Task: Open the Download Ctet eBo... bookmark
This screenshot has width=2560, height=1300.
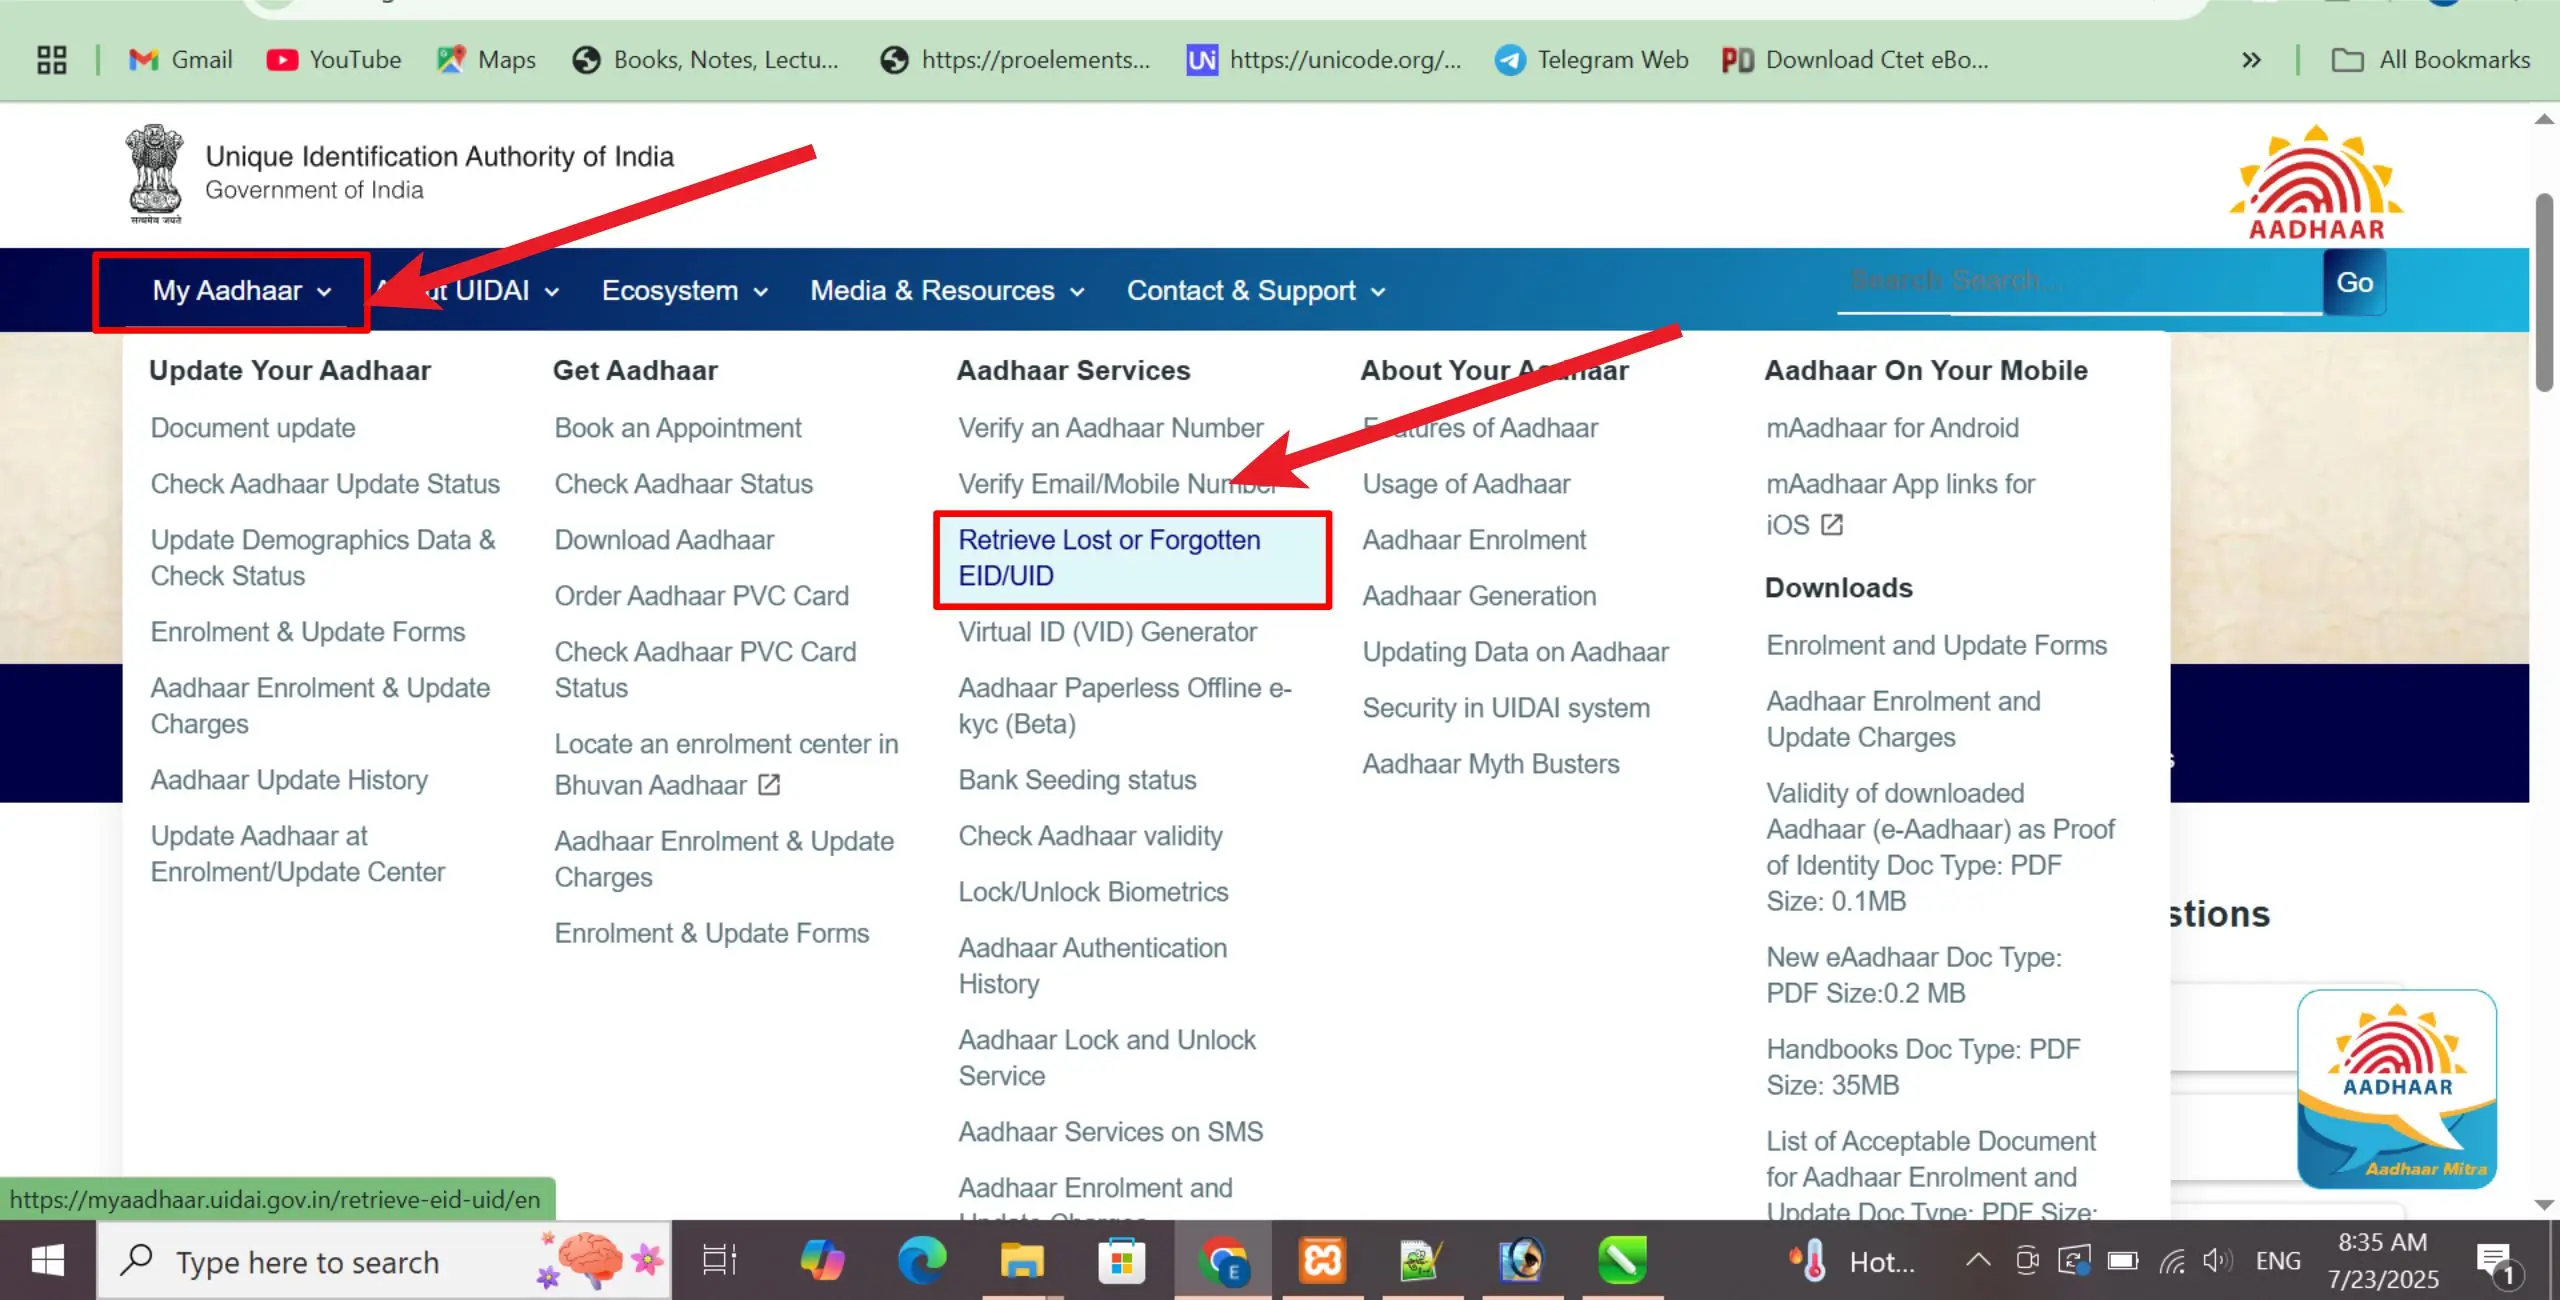Action: tap(1855, 60)
